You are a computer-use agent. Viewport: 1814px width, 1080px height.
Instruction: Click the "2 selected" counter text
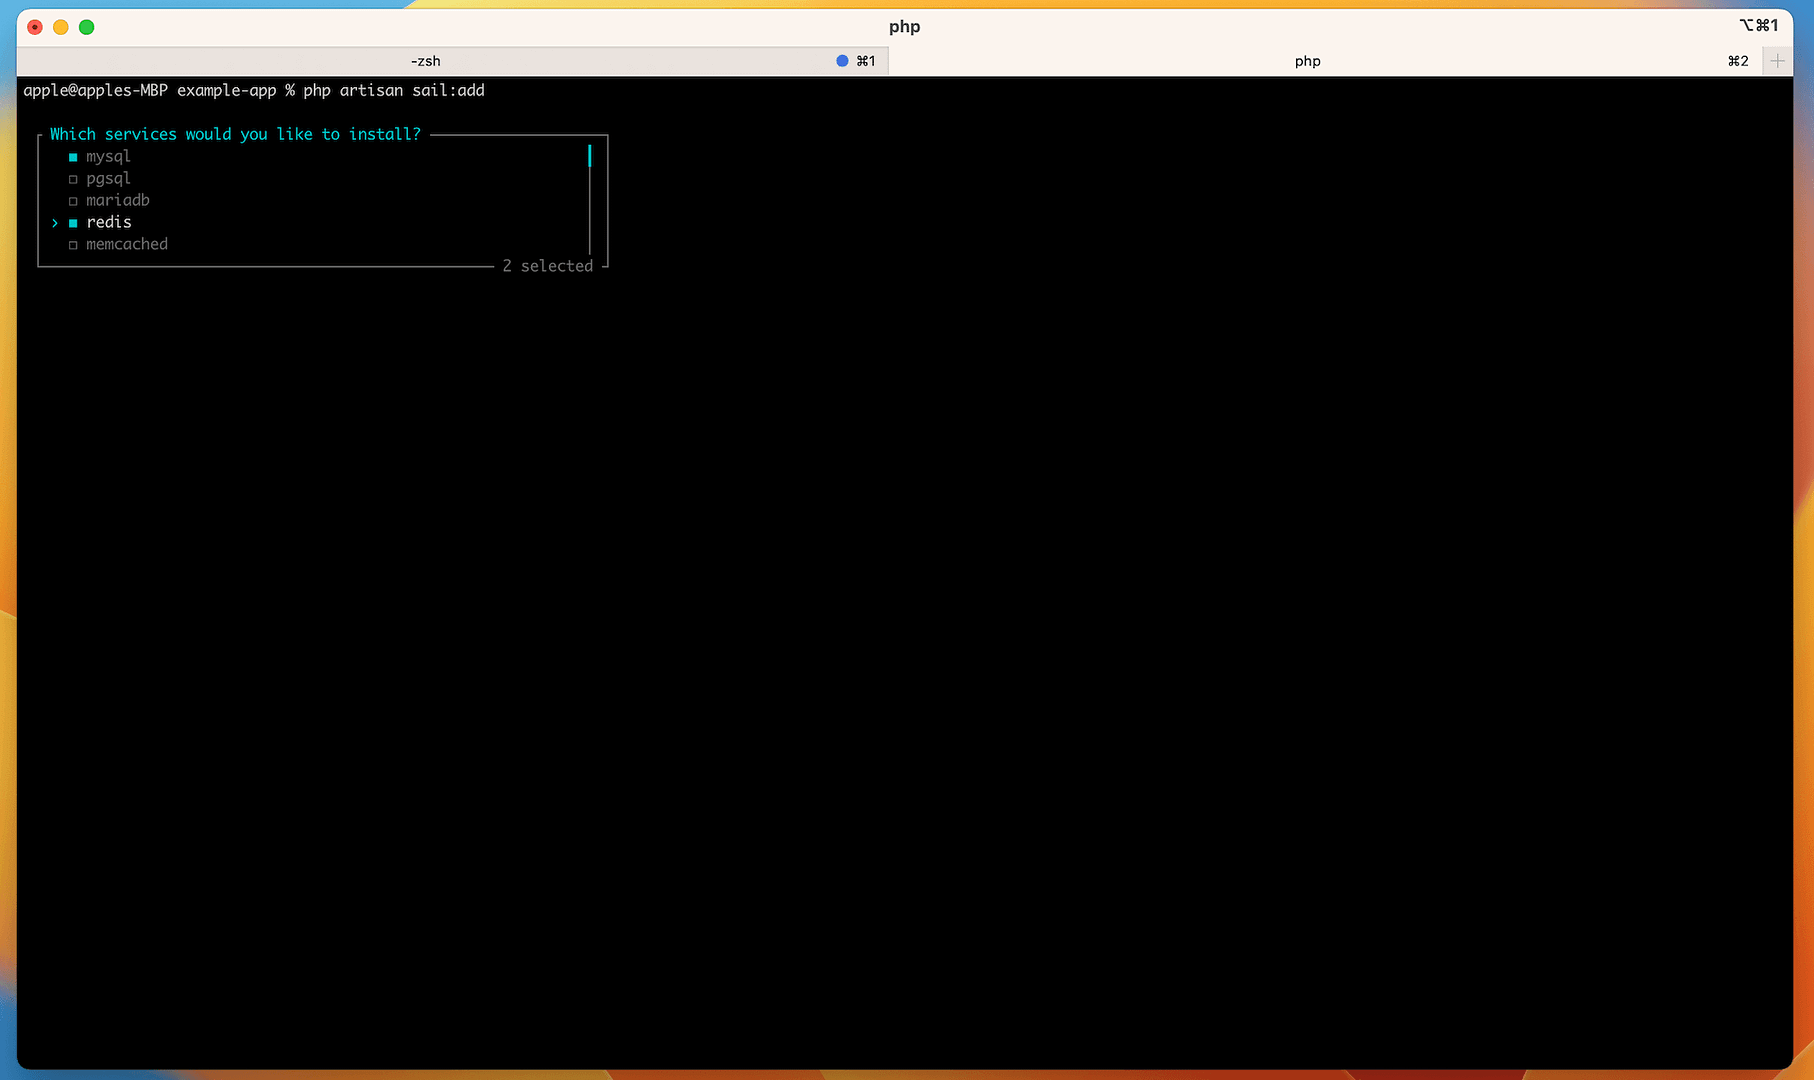548,266
